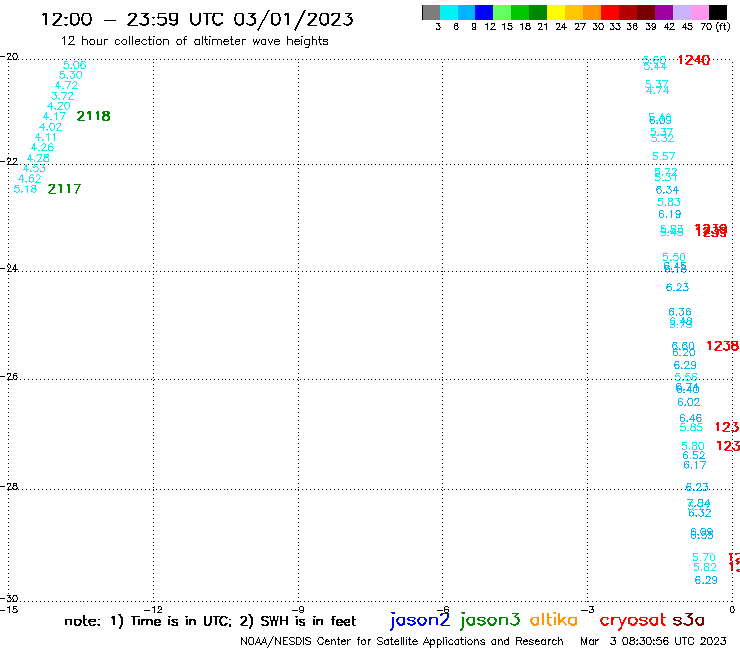Screen dimensions: 740x650
Task: Click the jason2 satellite legend label
Action: click(420, 621)
